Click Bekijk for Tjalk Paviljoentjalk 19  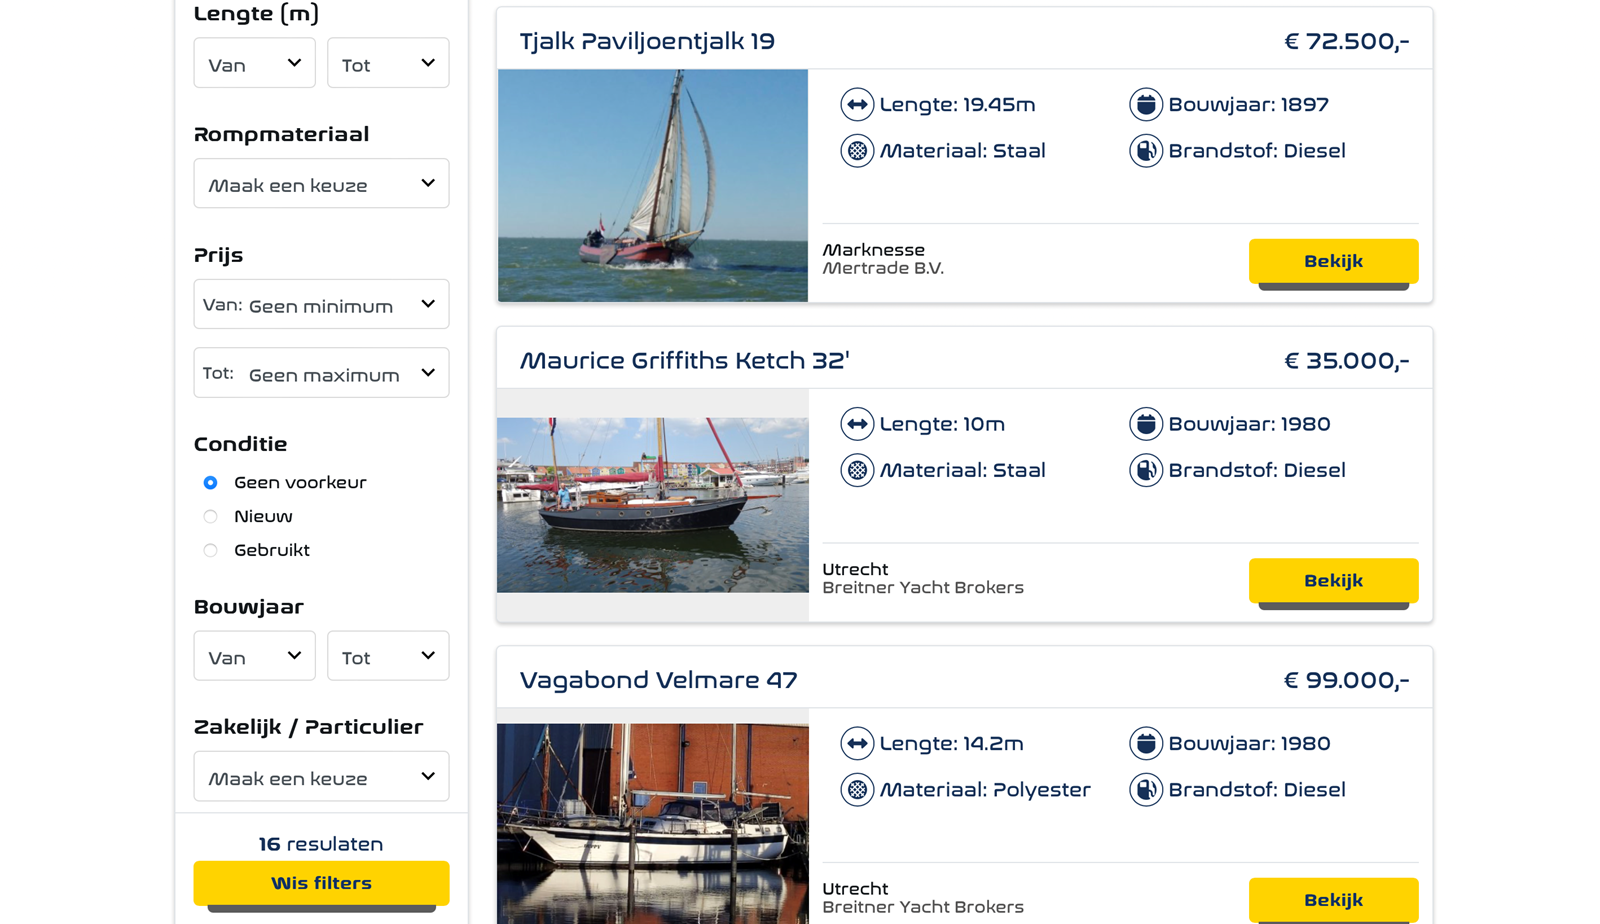(x=1333, y=261)
